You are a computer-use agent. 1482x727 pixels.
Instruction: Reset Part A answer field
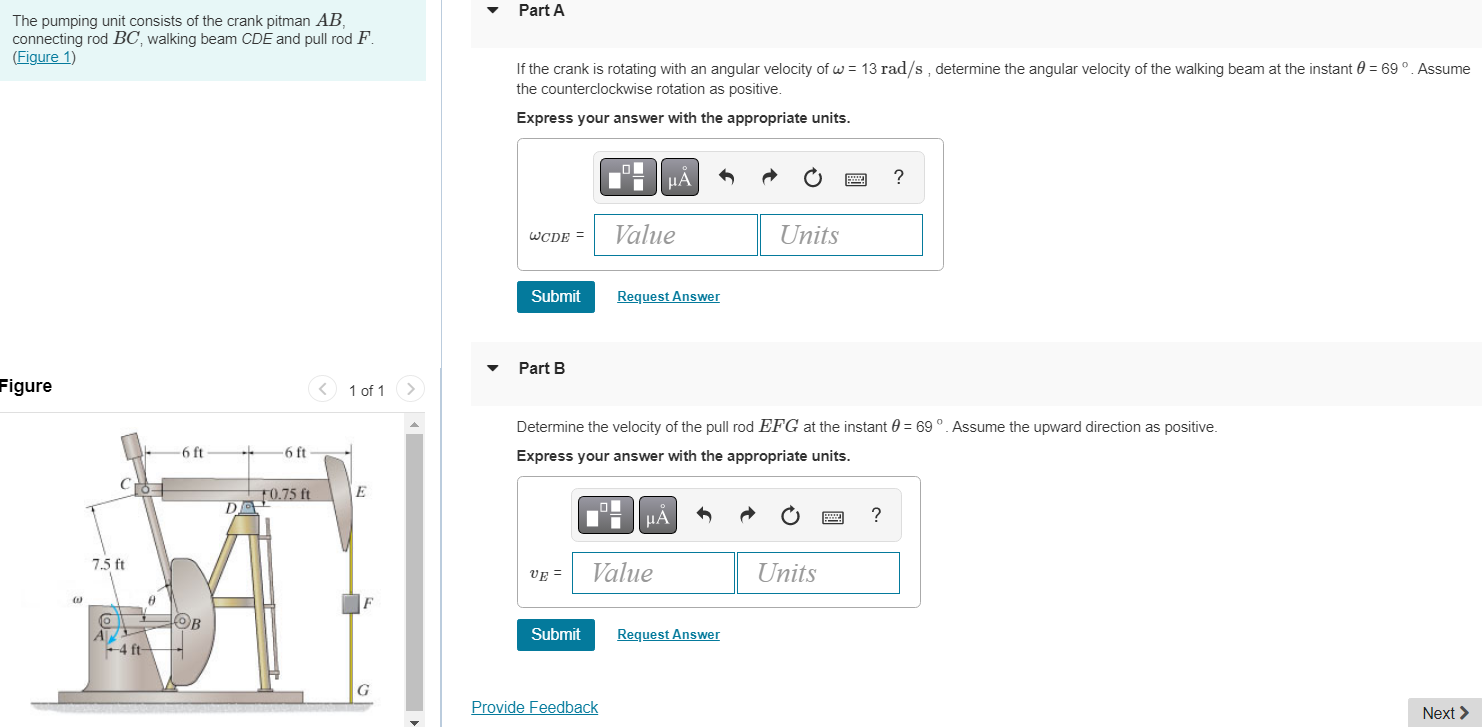812,178
